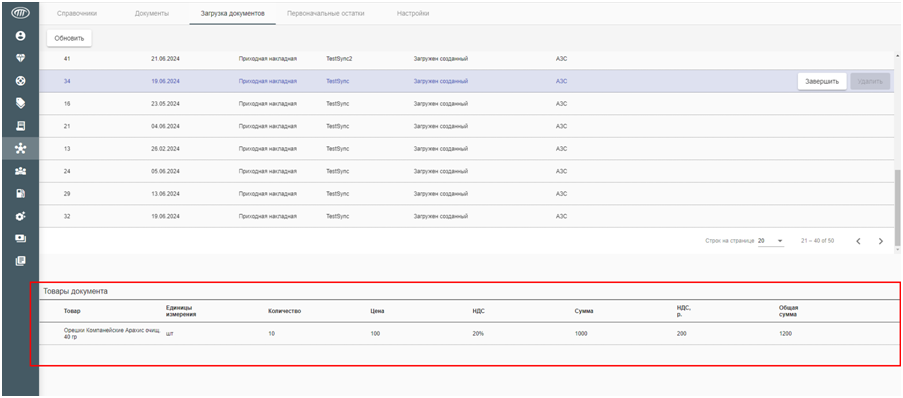
Task: Select row 41 dated 21.06.2024
Action: click(466, 59)
